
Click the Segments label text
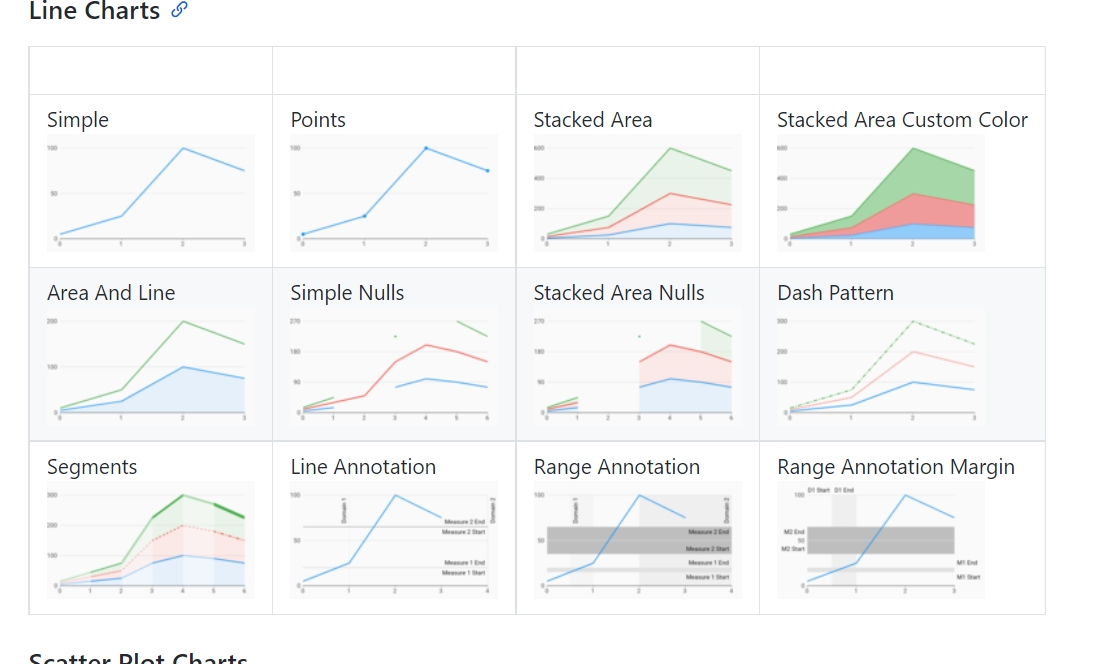click(90, 467)
